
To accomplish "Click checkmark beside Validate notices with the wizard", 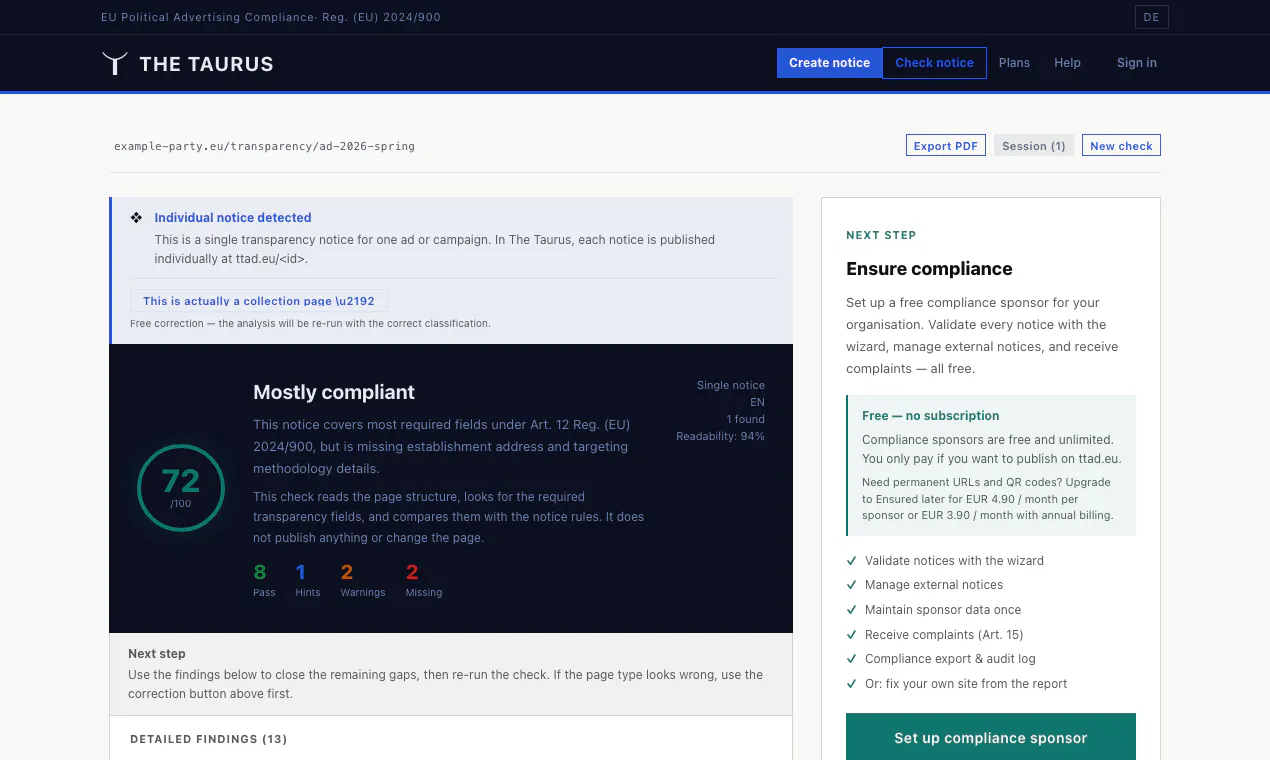I will [852, 561].
